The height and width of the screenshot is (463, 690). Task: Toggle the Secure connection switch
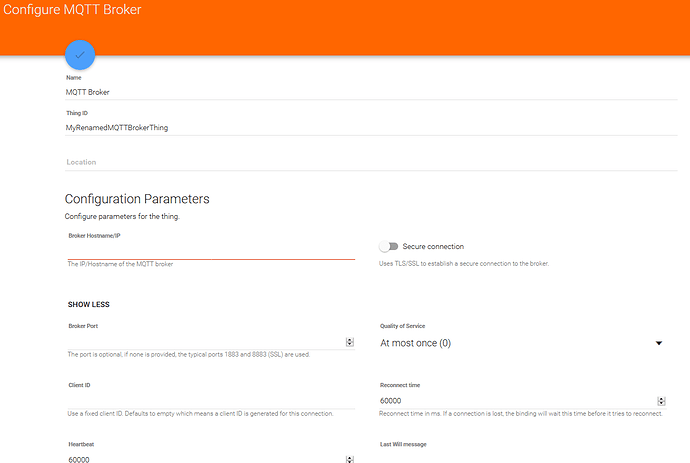389,246
